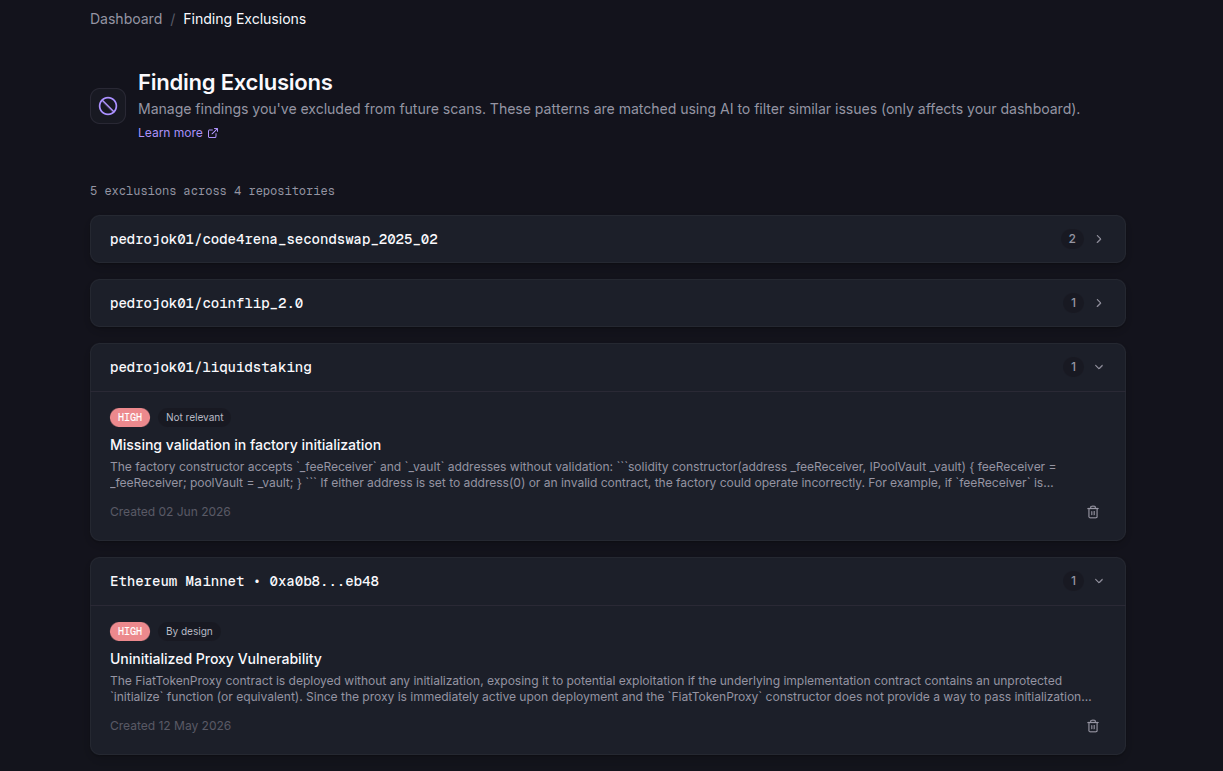Expand the code4rena_secondswap_2025_02 repository row
The height and width of the screenshot is (771, 1223).
[608, 239]
